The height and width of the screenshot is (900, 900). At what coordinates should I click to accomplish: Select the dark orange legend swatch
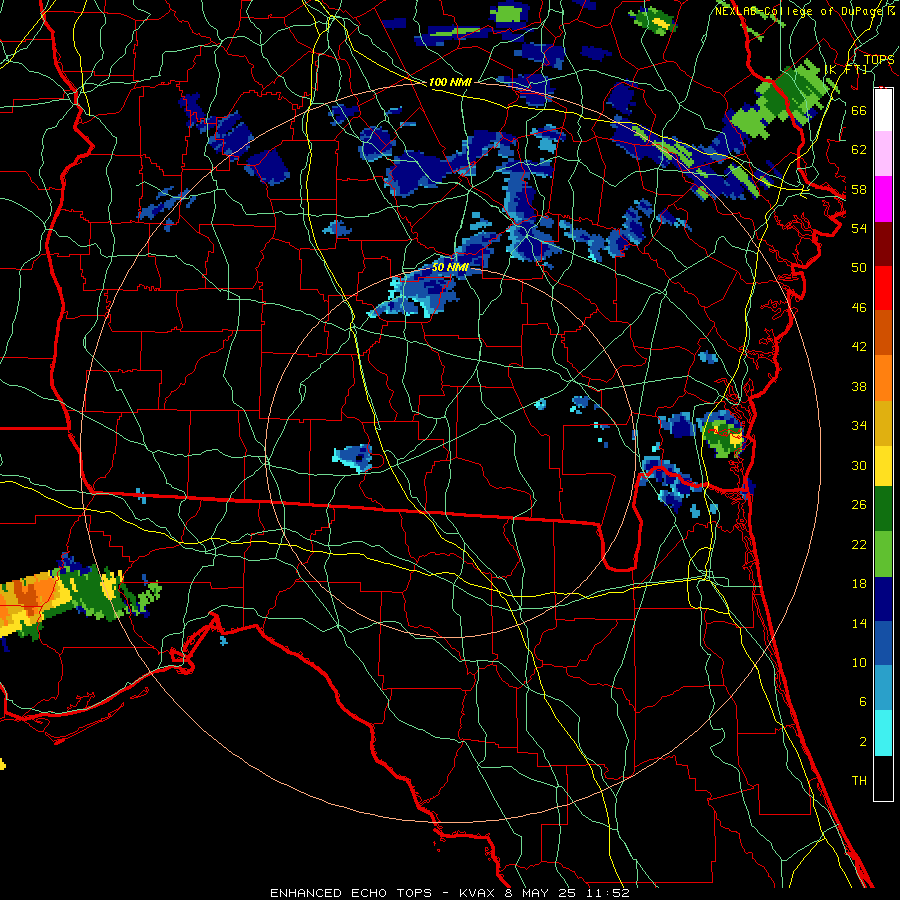point(883,333)
